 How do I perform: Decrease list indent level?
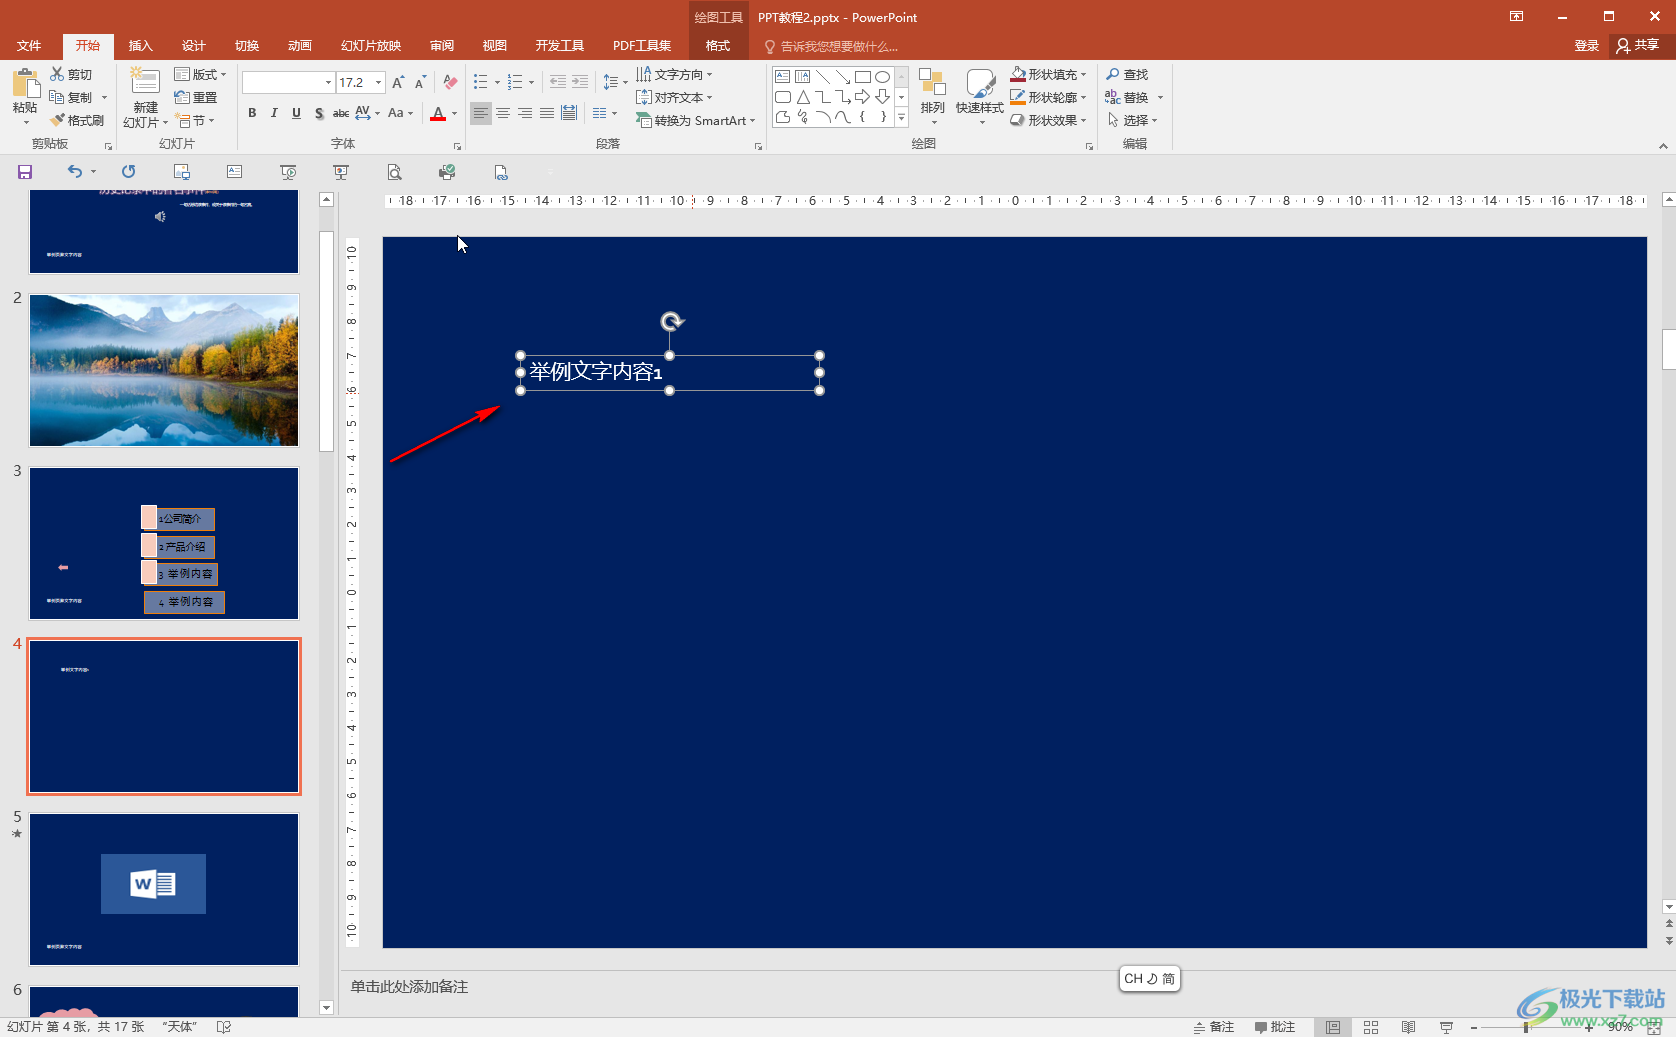pyautogui.click(x=558, y=82)
